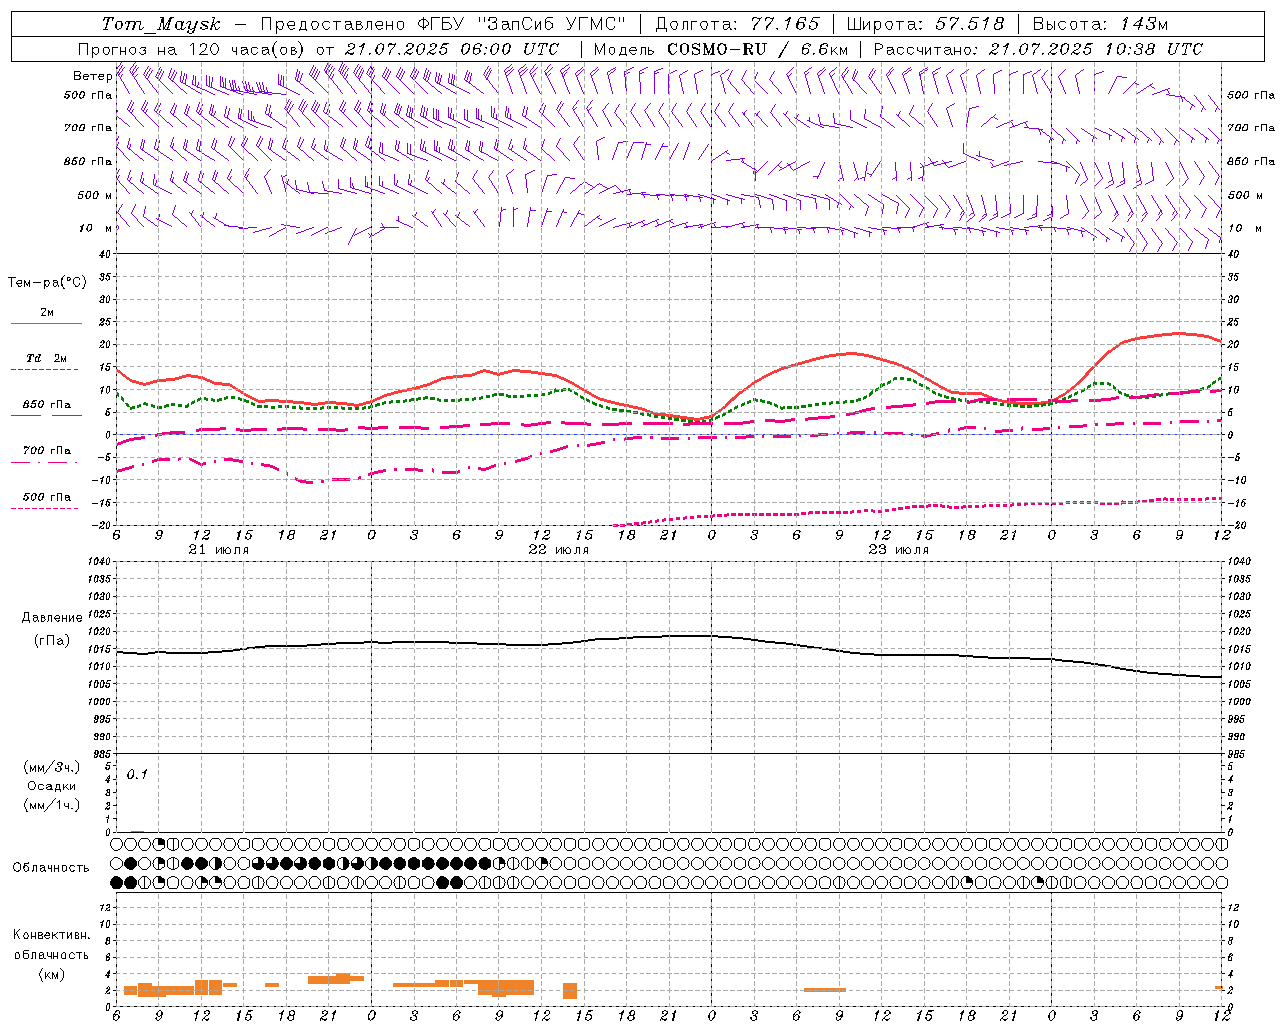The width and height of the screenshot is (1280, 1024).
Task: Click the (мм/1ч.) precipitation unit label
Action: [52, 805]
